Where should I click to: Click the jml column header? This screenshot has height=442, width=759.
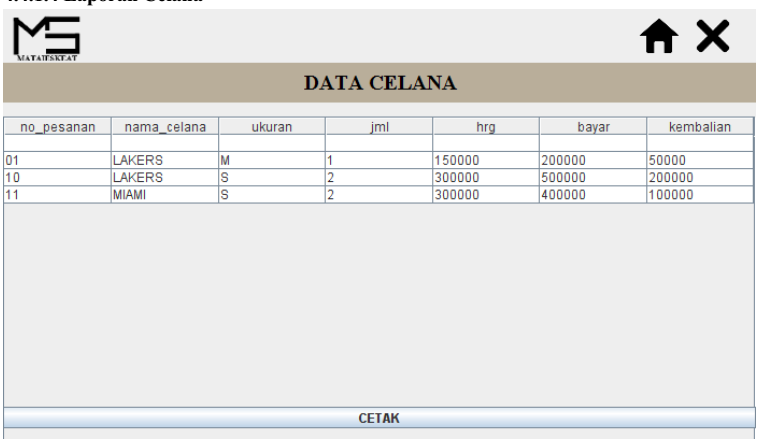[x=379, y=127]
